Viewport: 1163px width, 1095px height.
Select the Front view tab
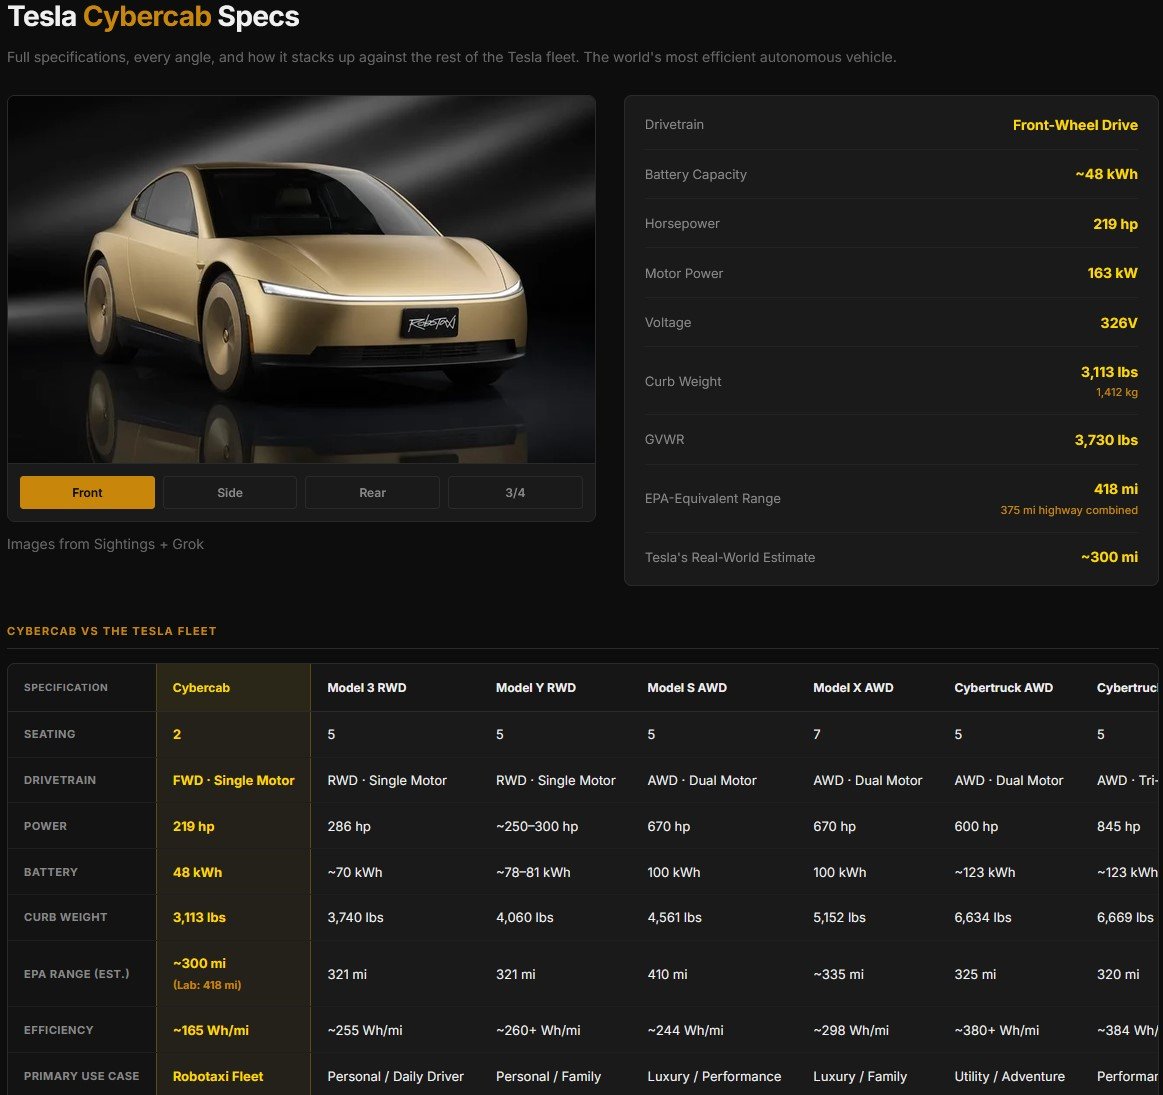point(88,493)
